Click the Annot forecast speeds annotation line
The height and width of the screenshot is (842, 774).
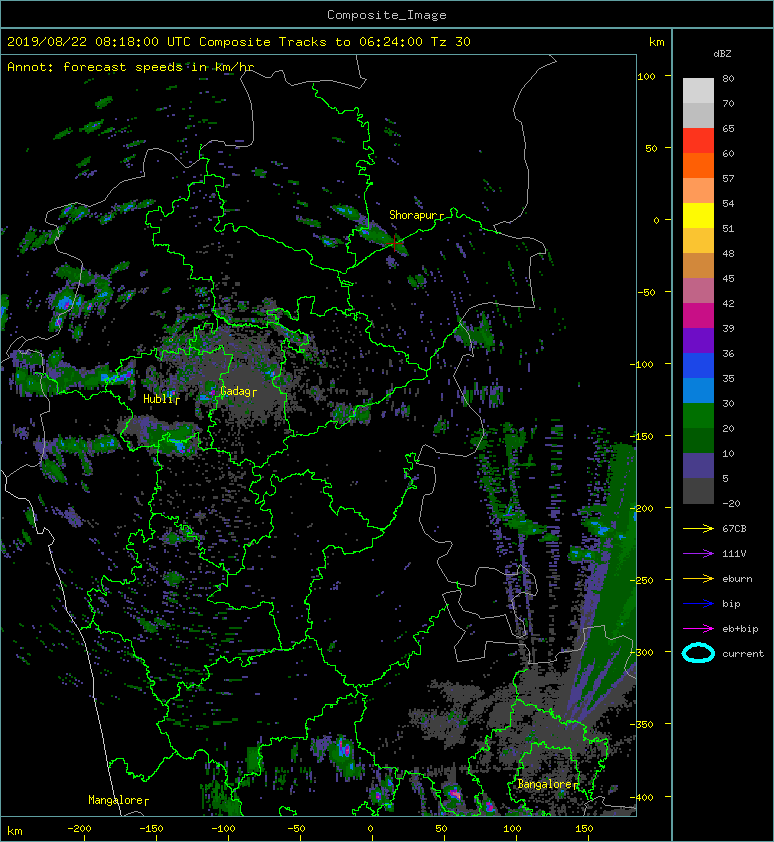131,67
